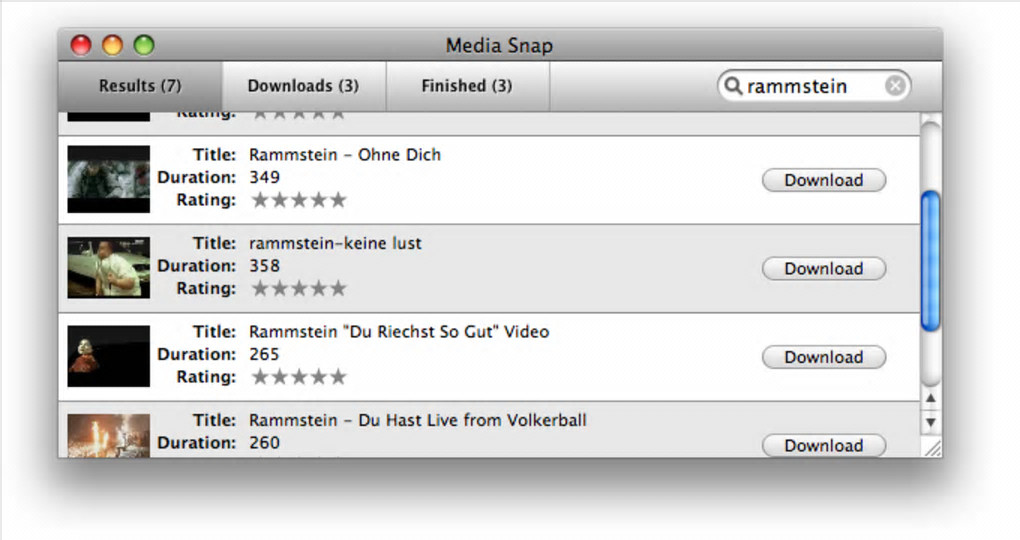Open the Downloads (3) tab
Screen dimensions: 1020x540
click(303, 86)
